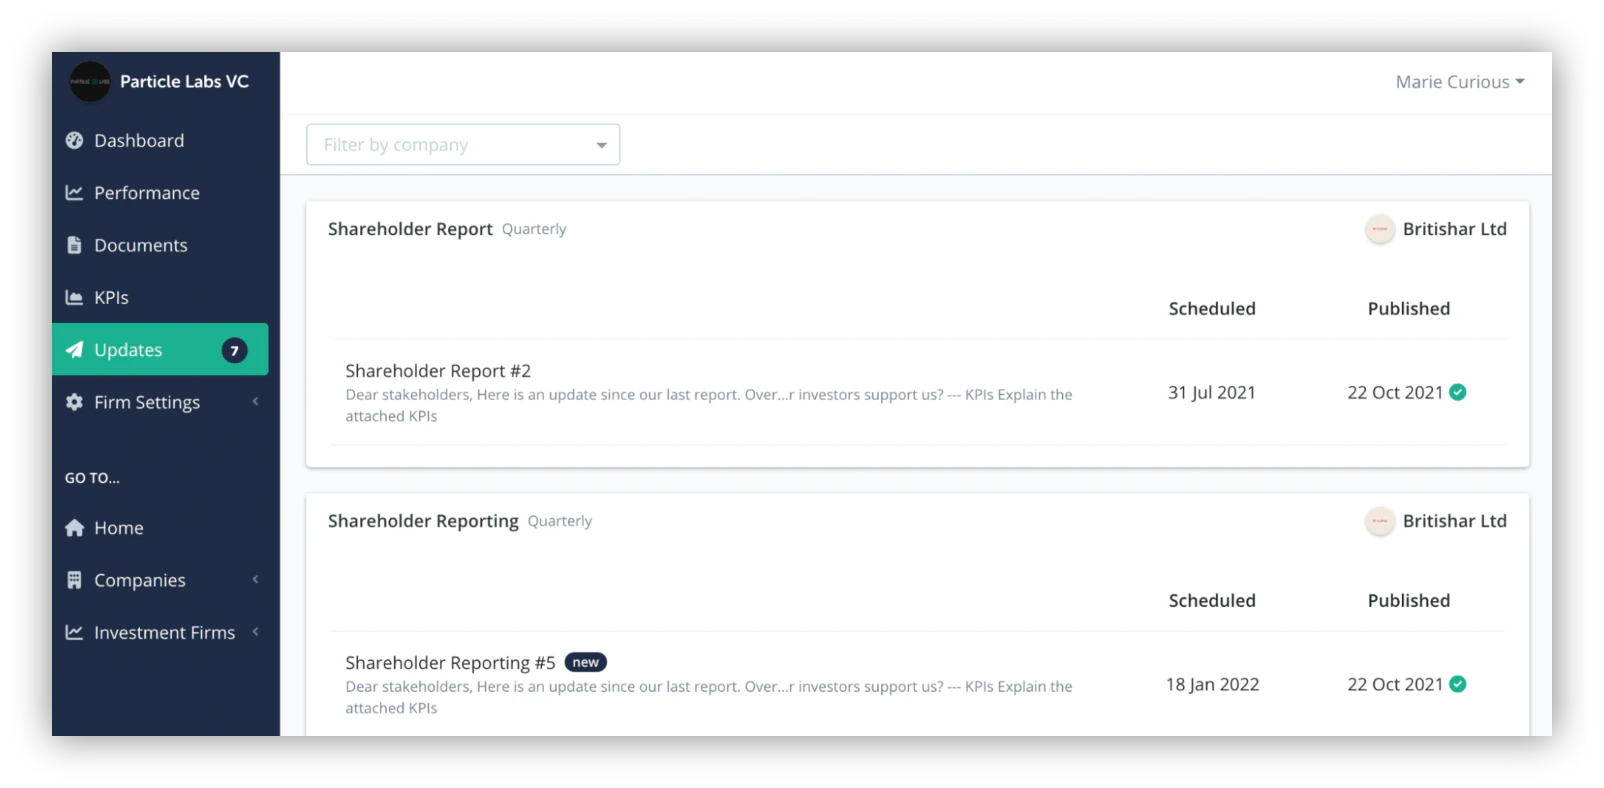
Task: Open Documents from the sidebar
Action: (x=160, y=245)
